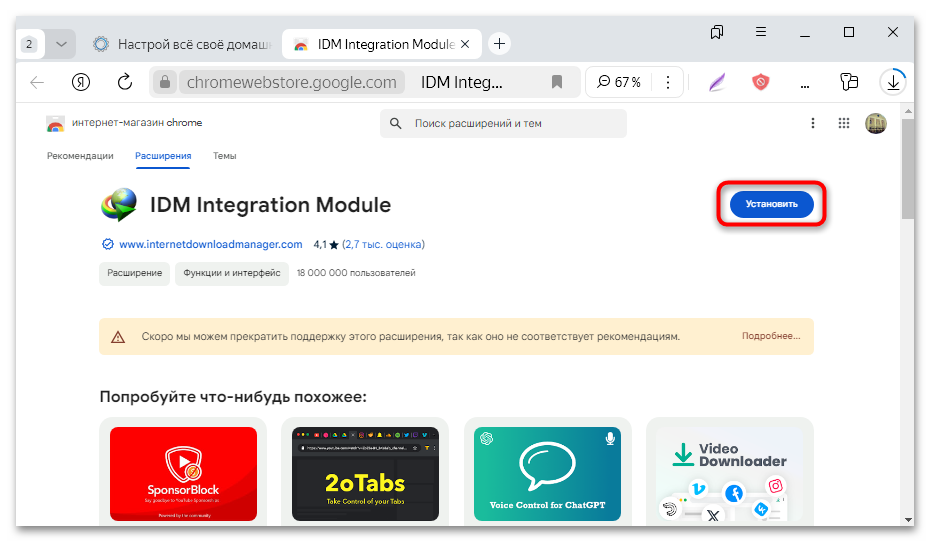Screen dimensions: 930x542
Task: Click интернет-магазин chrome title text
Action: [x=137, y=123]
